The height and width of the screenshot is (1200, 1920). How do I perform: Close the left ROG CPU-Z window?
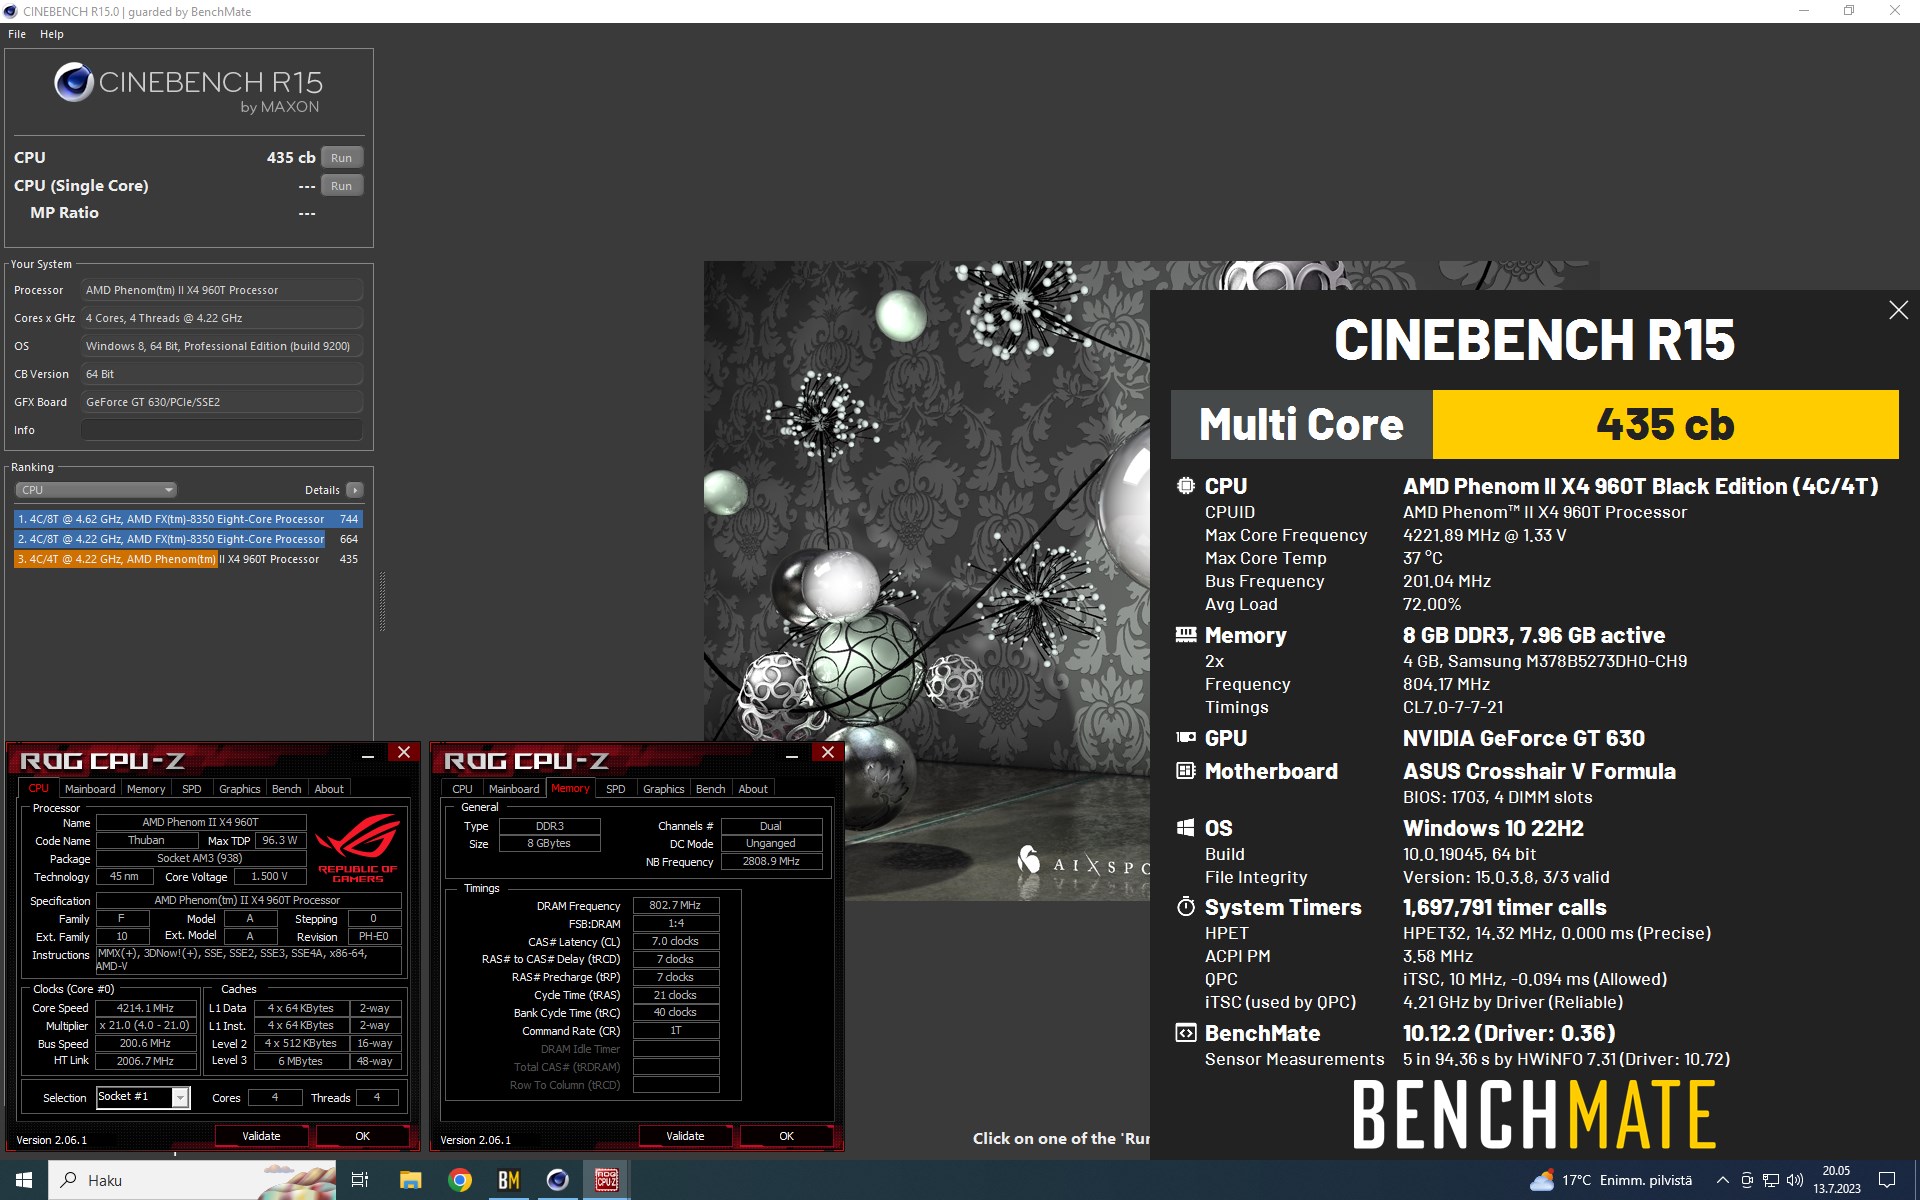404,753
